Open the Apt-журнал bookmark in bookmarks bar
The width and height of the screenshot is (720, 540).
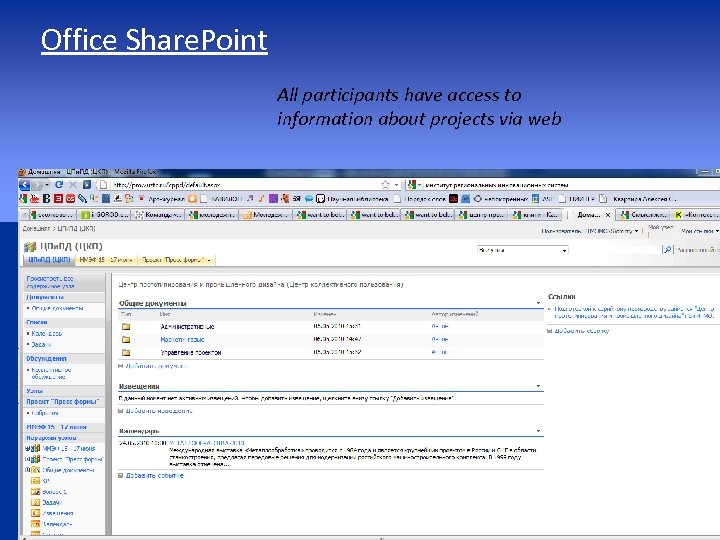(x=163, y=199)
